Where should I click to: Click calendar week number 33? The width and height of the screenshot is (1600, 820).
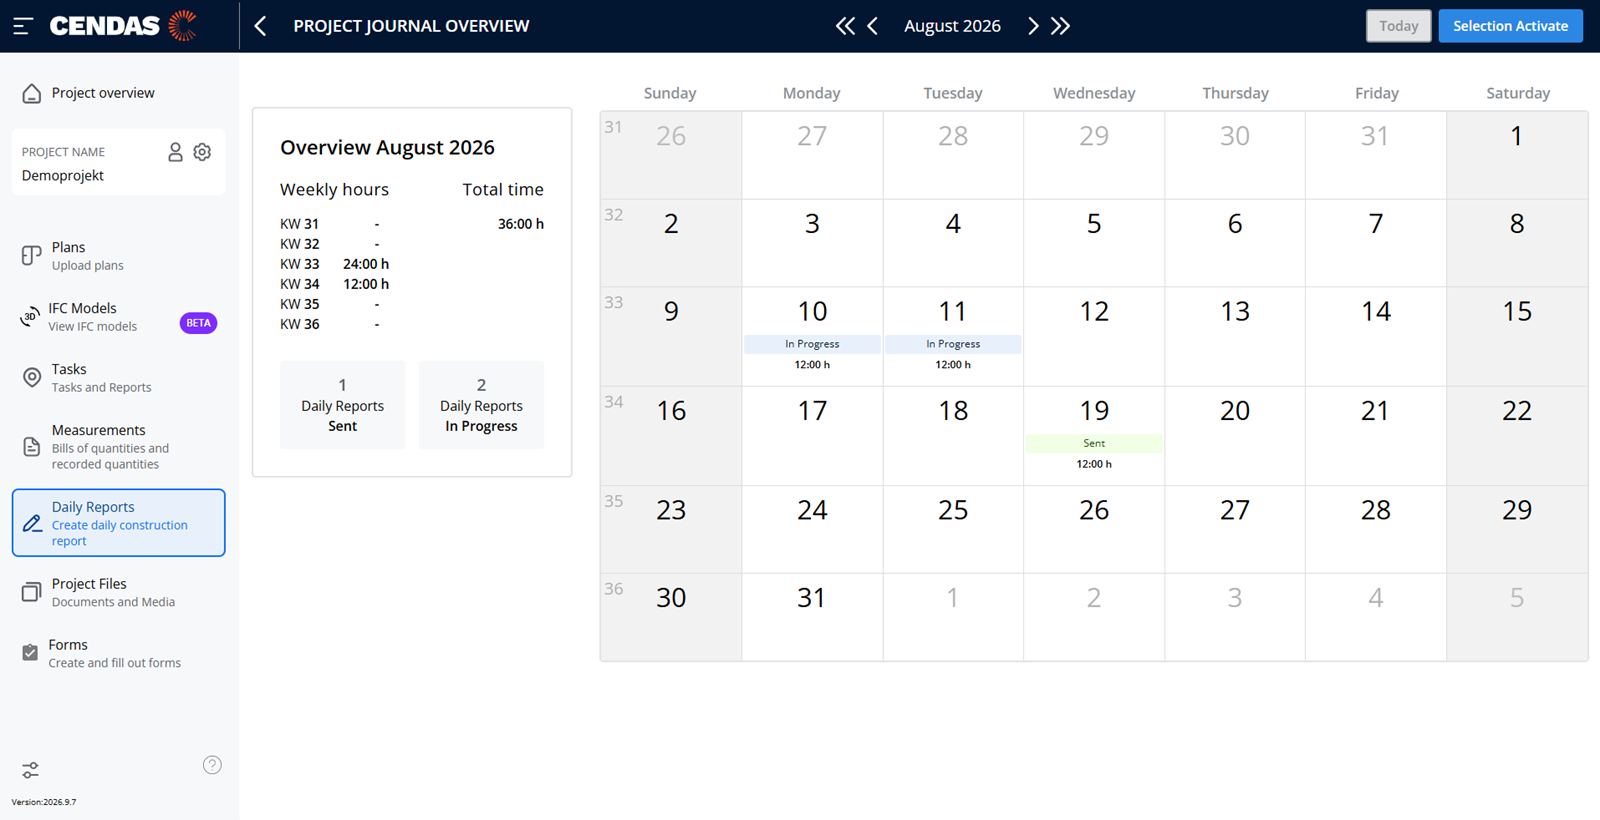pyautogui.click(x=613, y=302)
